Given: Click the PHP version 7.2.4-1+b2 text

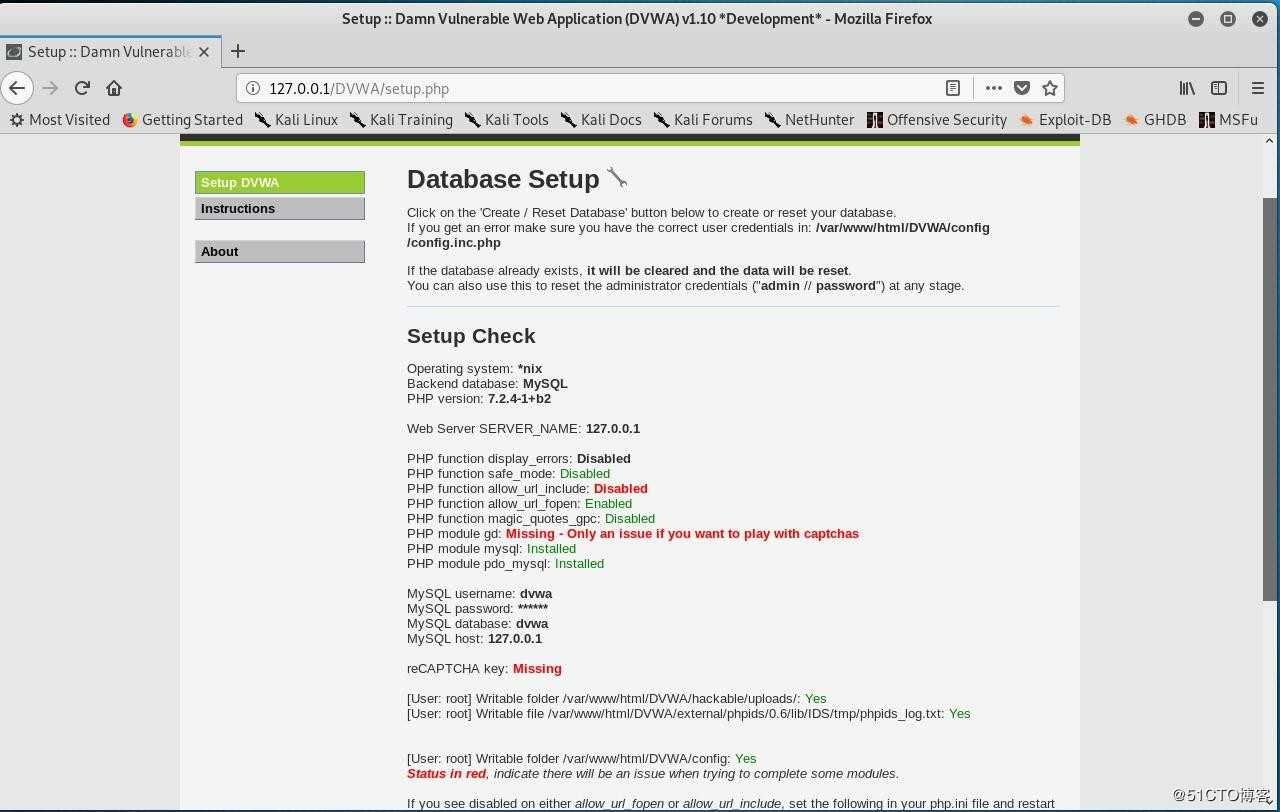Looking at the screenshot, I should tap(479, 398).
